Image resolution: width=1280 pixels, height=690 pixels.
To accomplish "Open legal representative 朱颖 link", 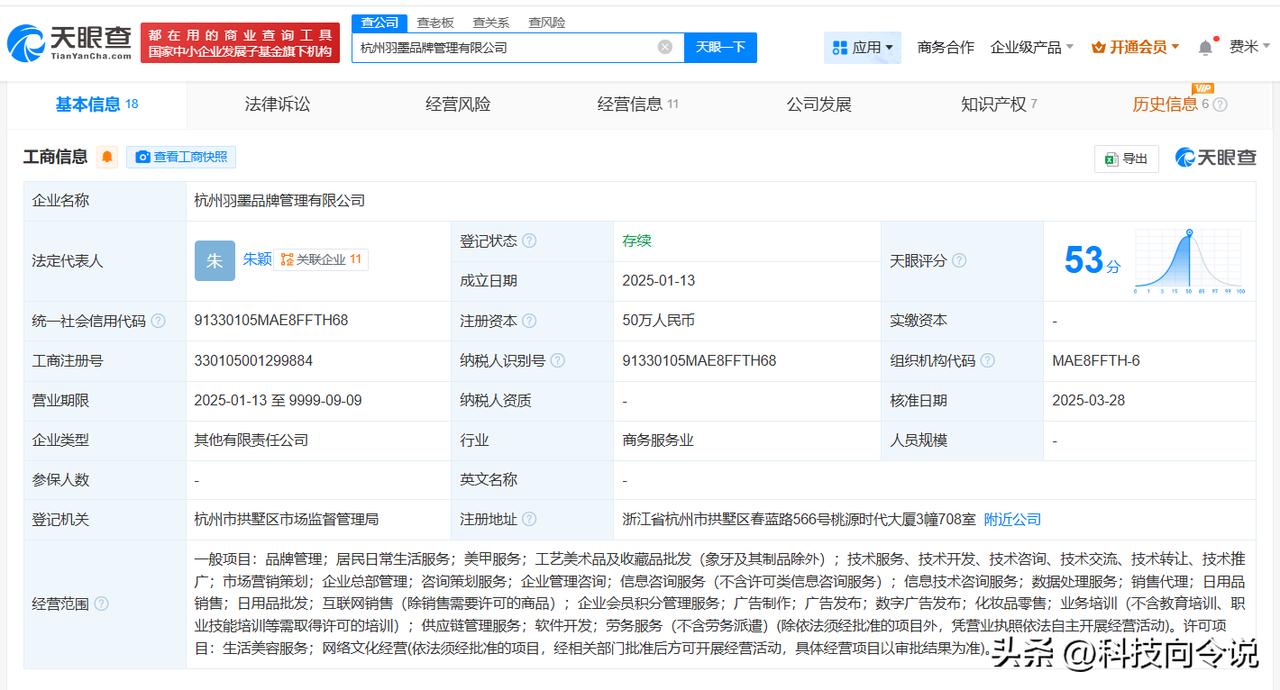I will [257, 259].
